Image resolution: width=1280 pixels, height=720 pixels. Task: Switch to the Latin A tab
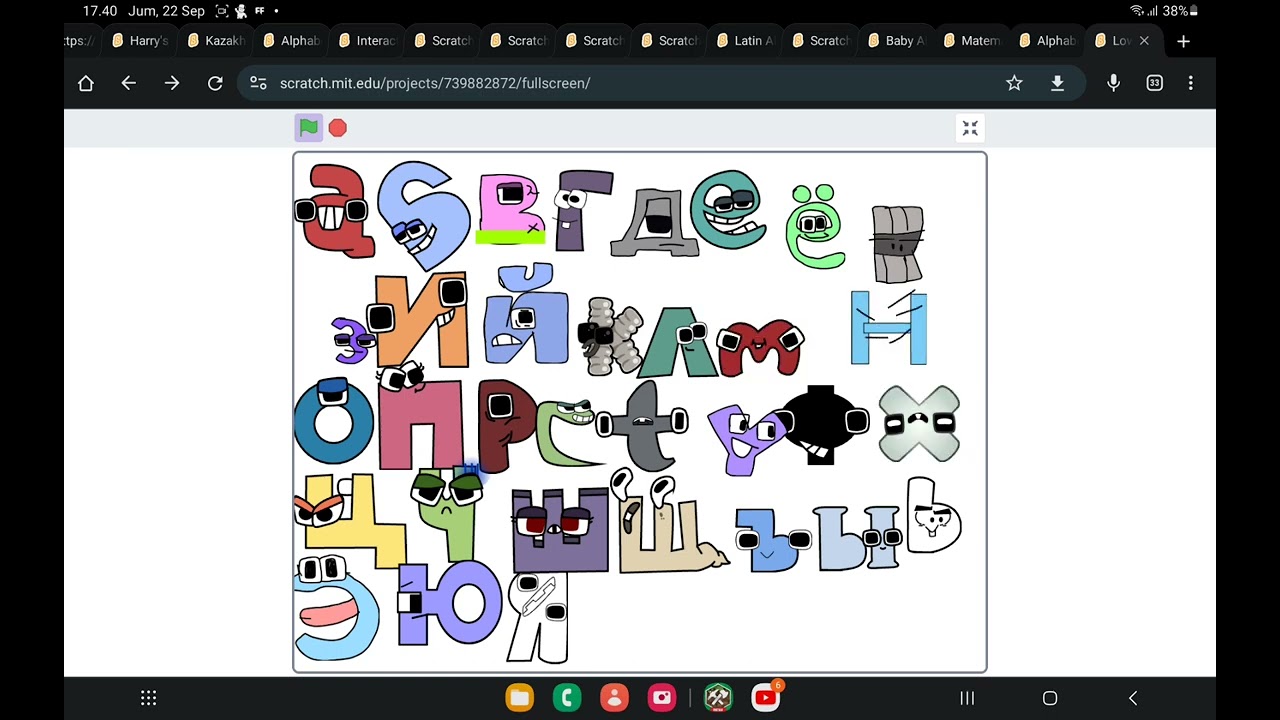click(x=745, y=41)
